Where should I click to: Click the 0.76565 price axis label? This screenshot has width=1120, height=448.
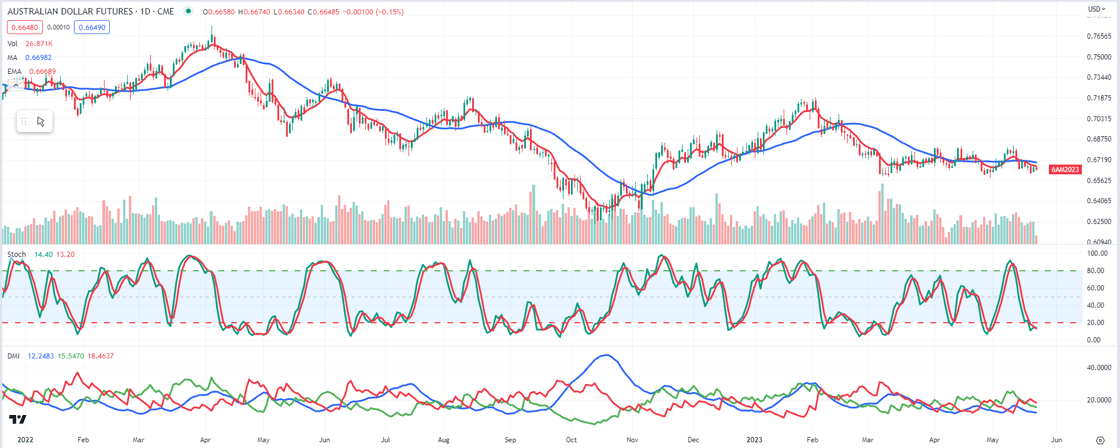tap(1099, 36)
